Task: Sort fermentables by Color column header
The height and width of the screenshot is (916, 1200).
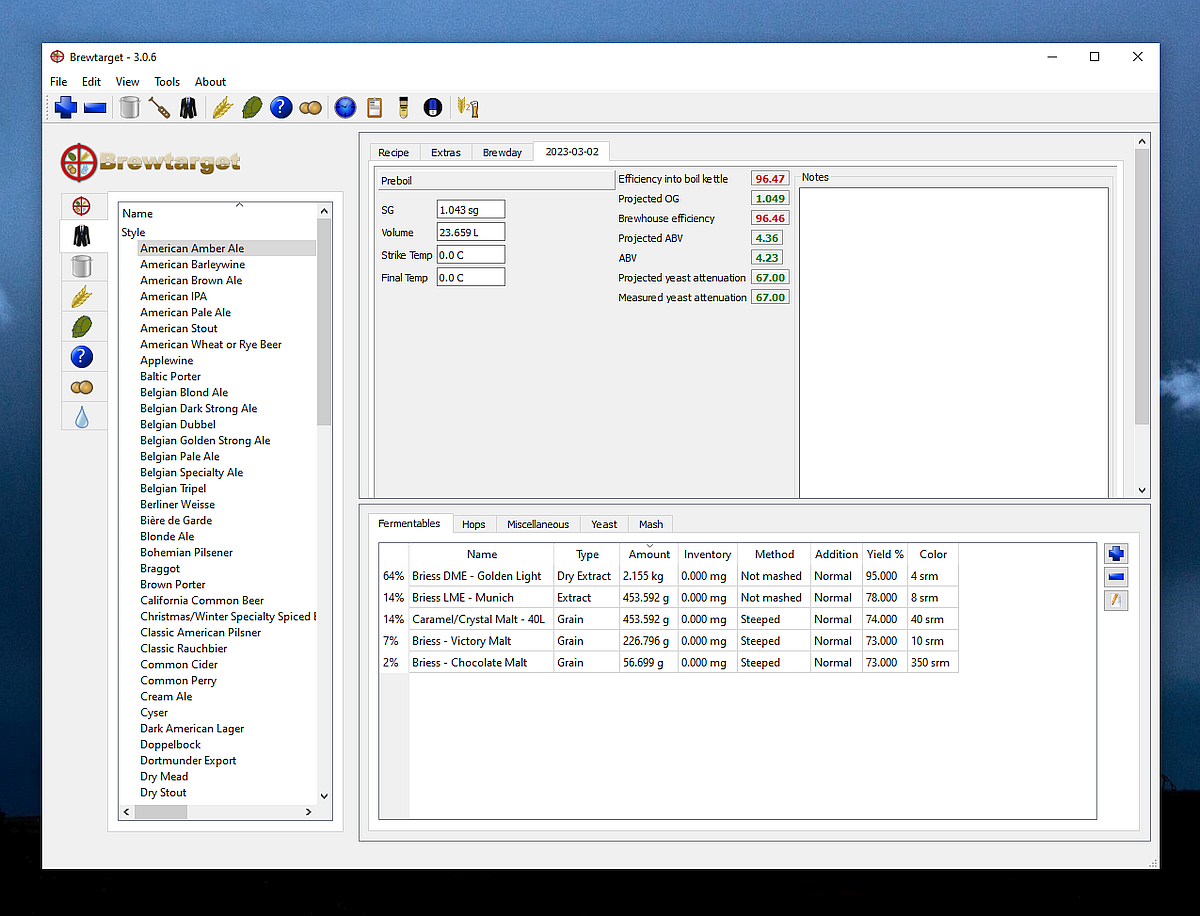Action: 933,554
